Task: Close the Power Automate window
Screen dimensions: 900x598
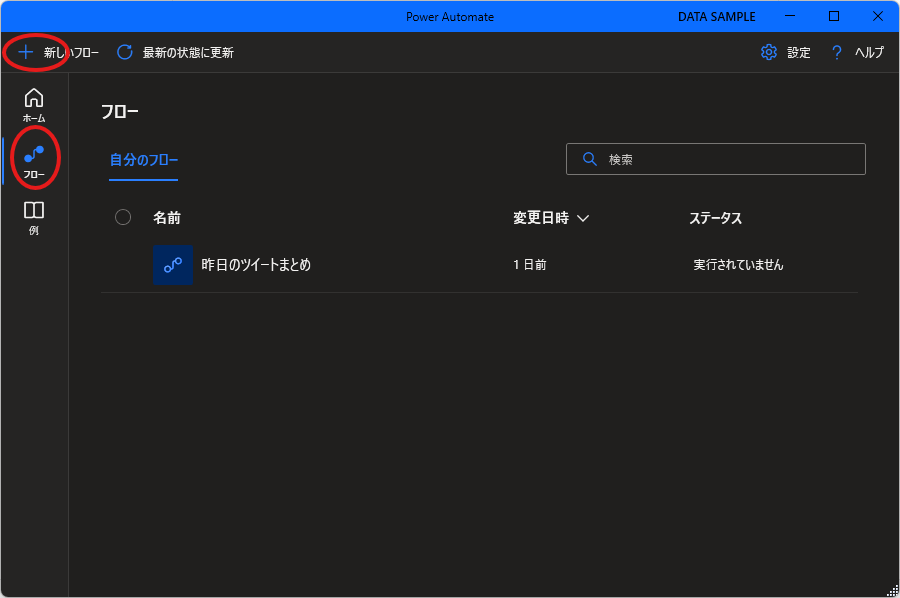Action: 878,16
